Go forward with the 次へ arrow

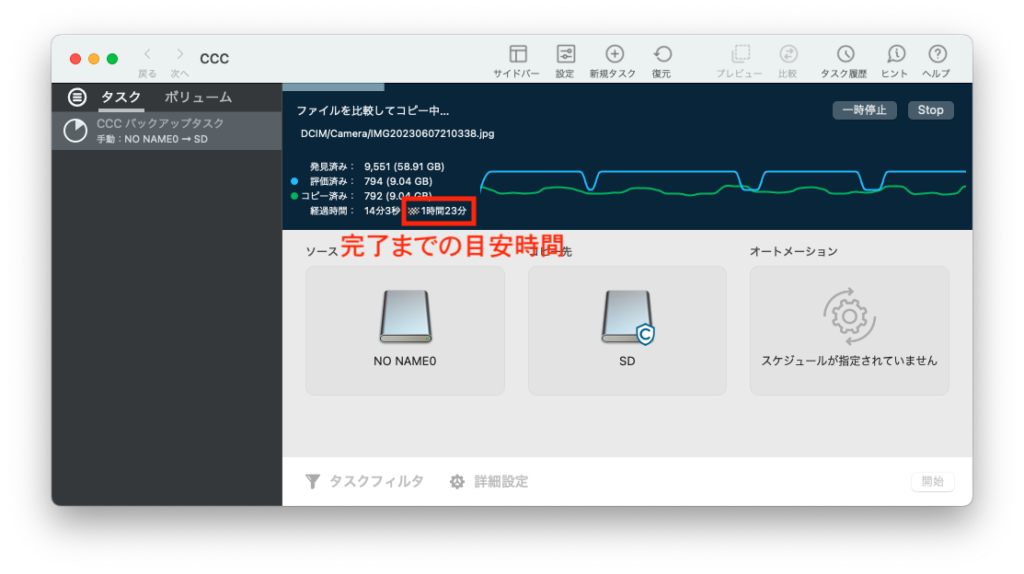(180, 54)
